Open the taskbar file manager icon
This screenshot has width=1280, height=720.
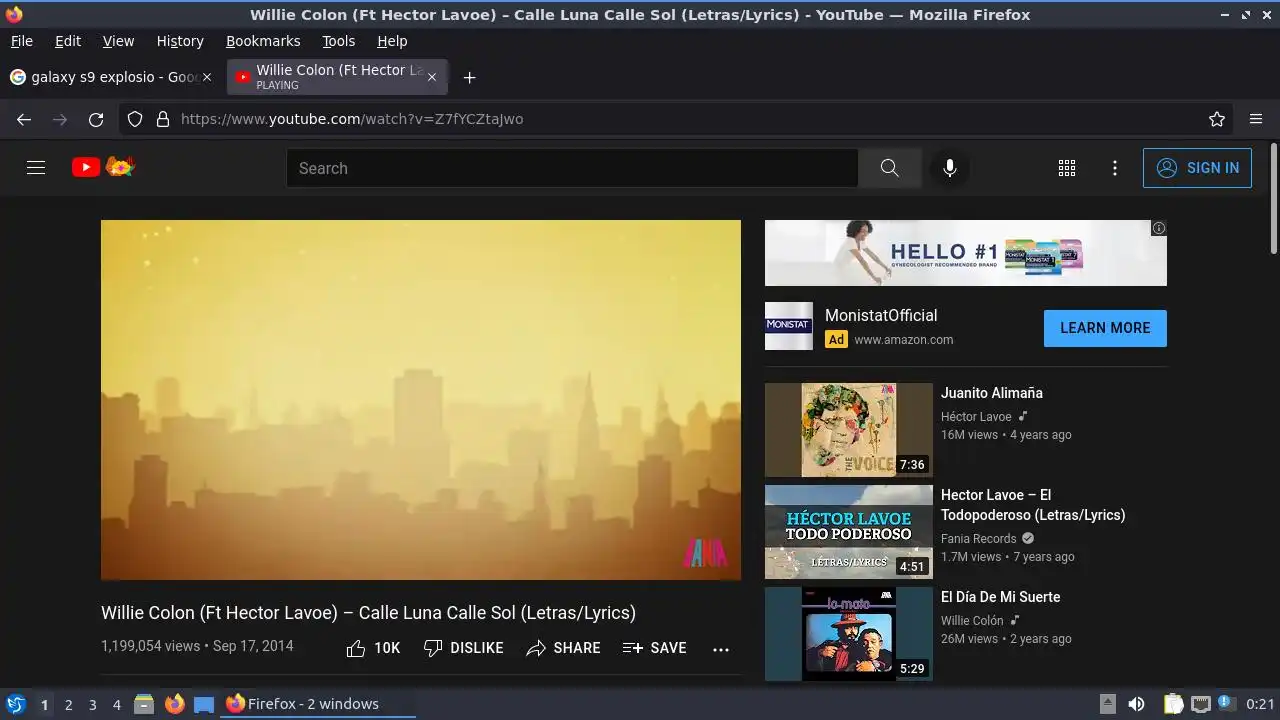pos(144,704)
